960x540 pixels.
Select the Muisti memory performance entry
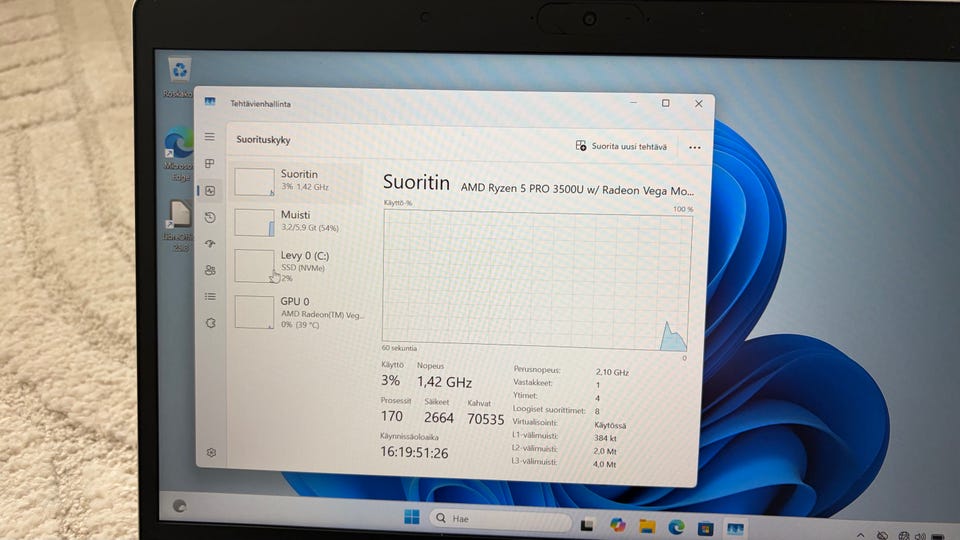pyautogui.click(x=296, y=222)
